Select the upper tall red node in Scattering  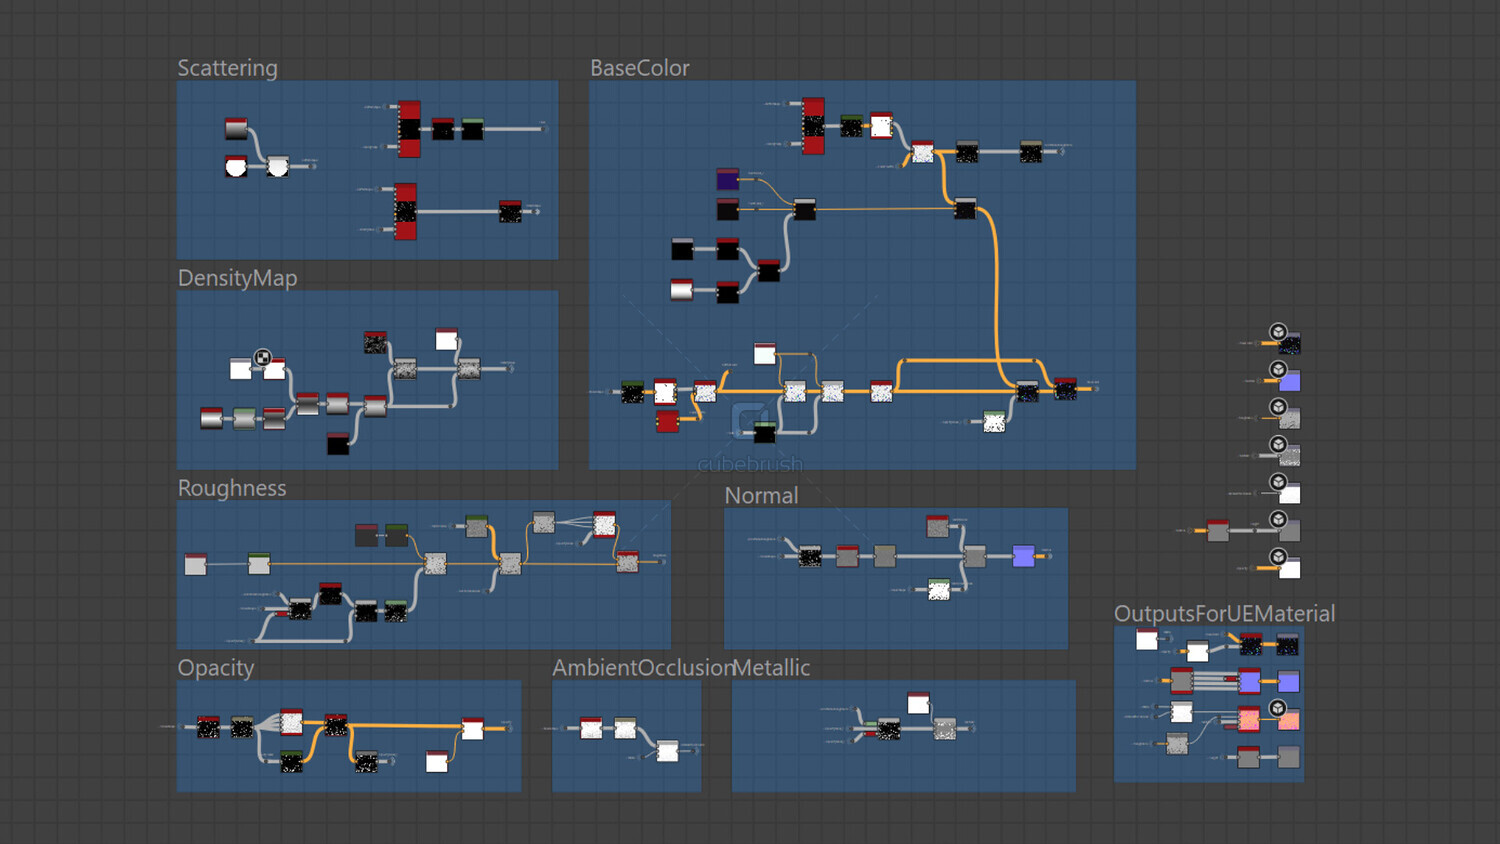point(409,129)
